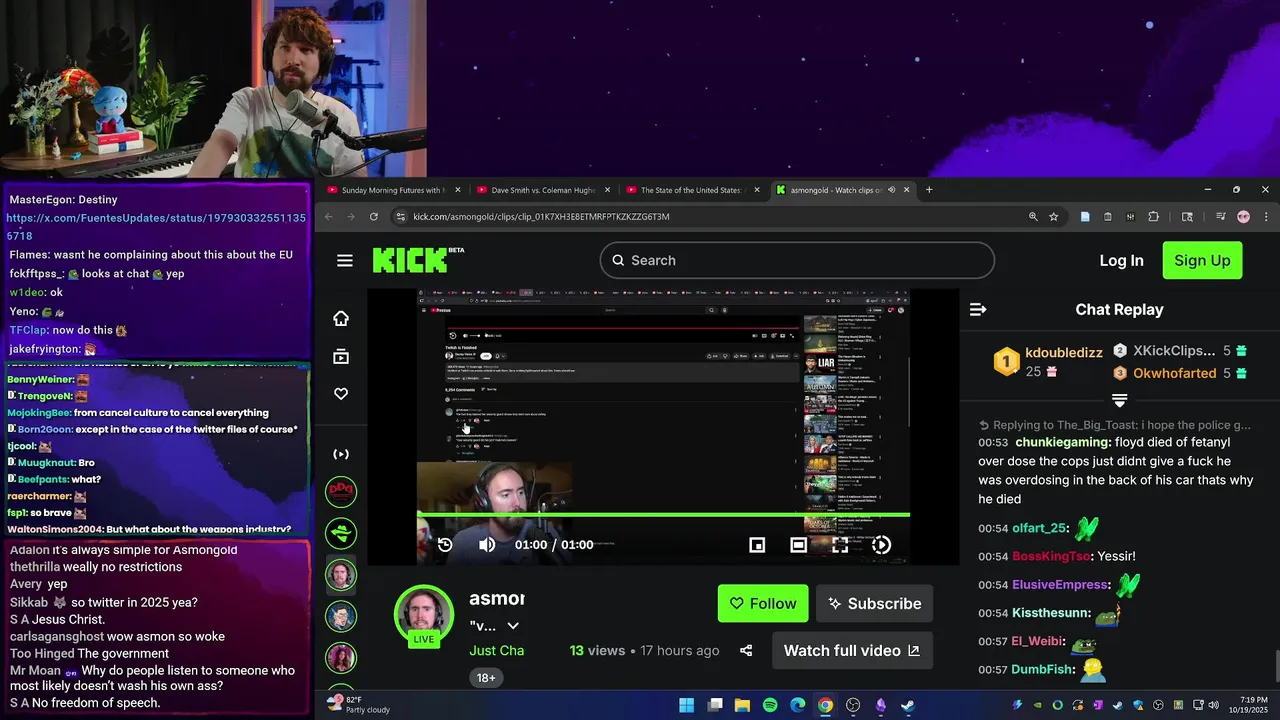The width and height of the screenshot is (1280, 720).
Task: Open Browse icon in Kick sidebar
Action: pos(341,356)
